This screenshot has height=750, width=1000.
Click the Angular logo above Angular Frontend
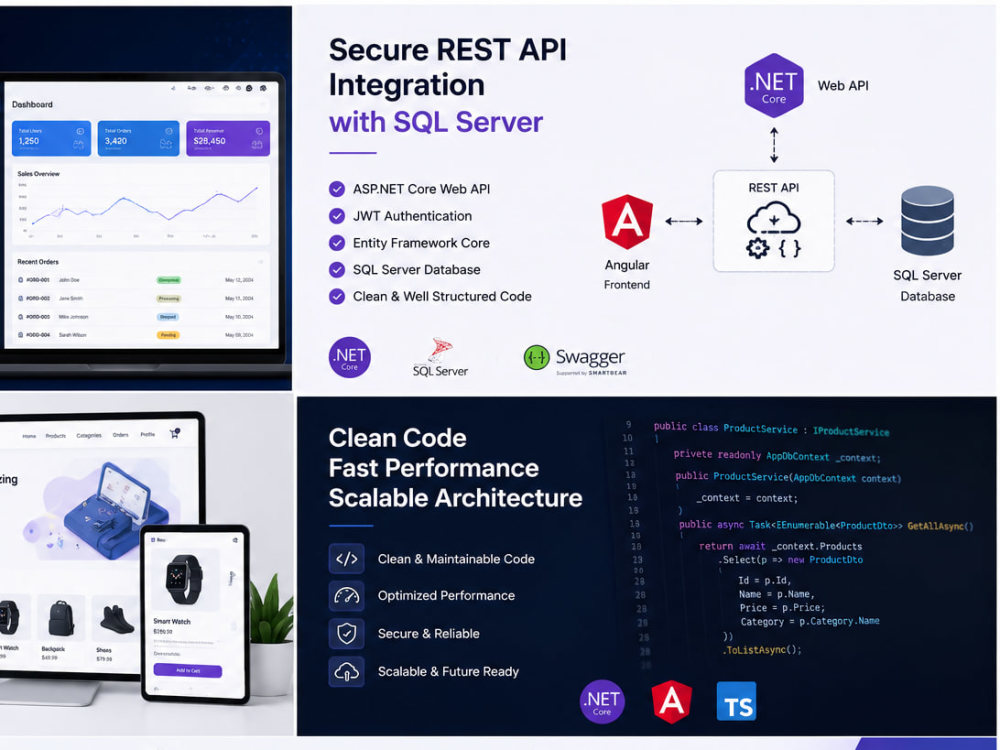click(x=627, y=221)
